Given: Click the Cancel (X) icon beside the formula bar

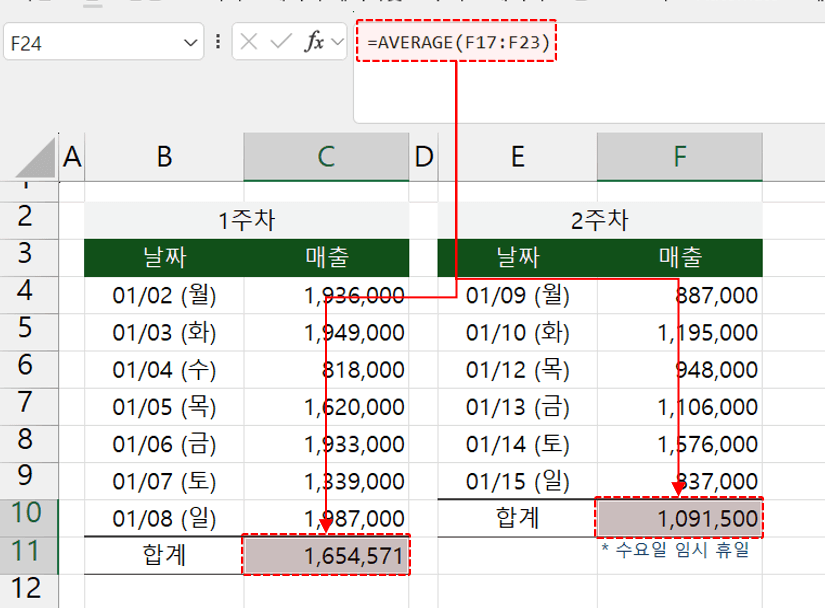Looking at the screenshot, I should tap(250, 42).
